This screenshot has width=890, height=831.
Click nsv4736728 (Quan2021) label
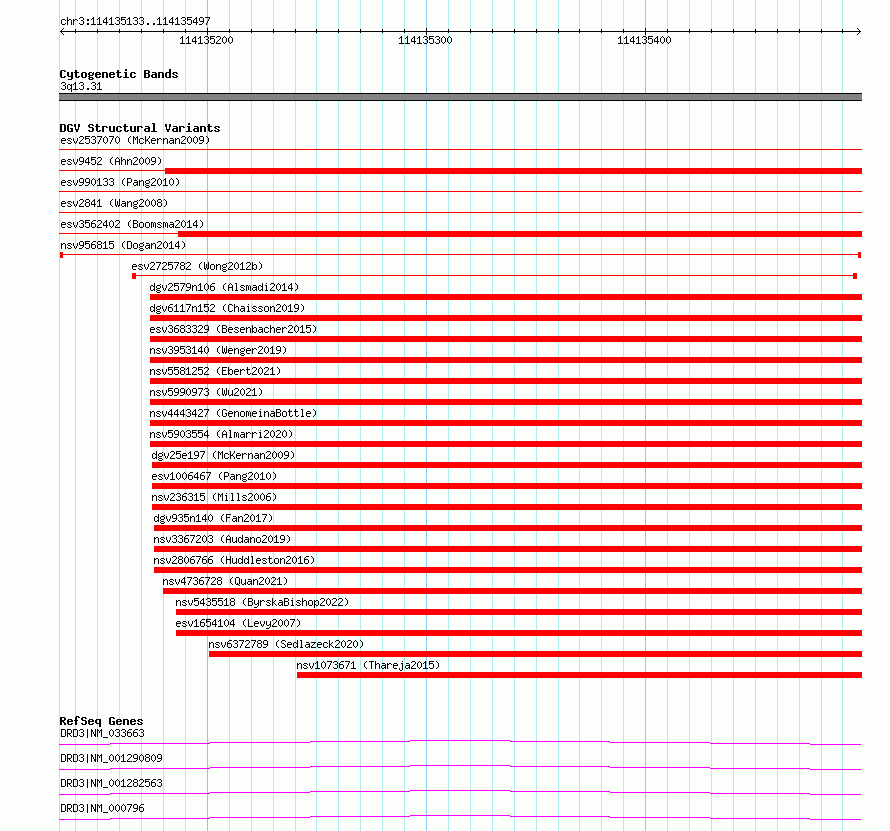[x=225, y=581]
